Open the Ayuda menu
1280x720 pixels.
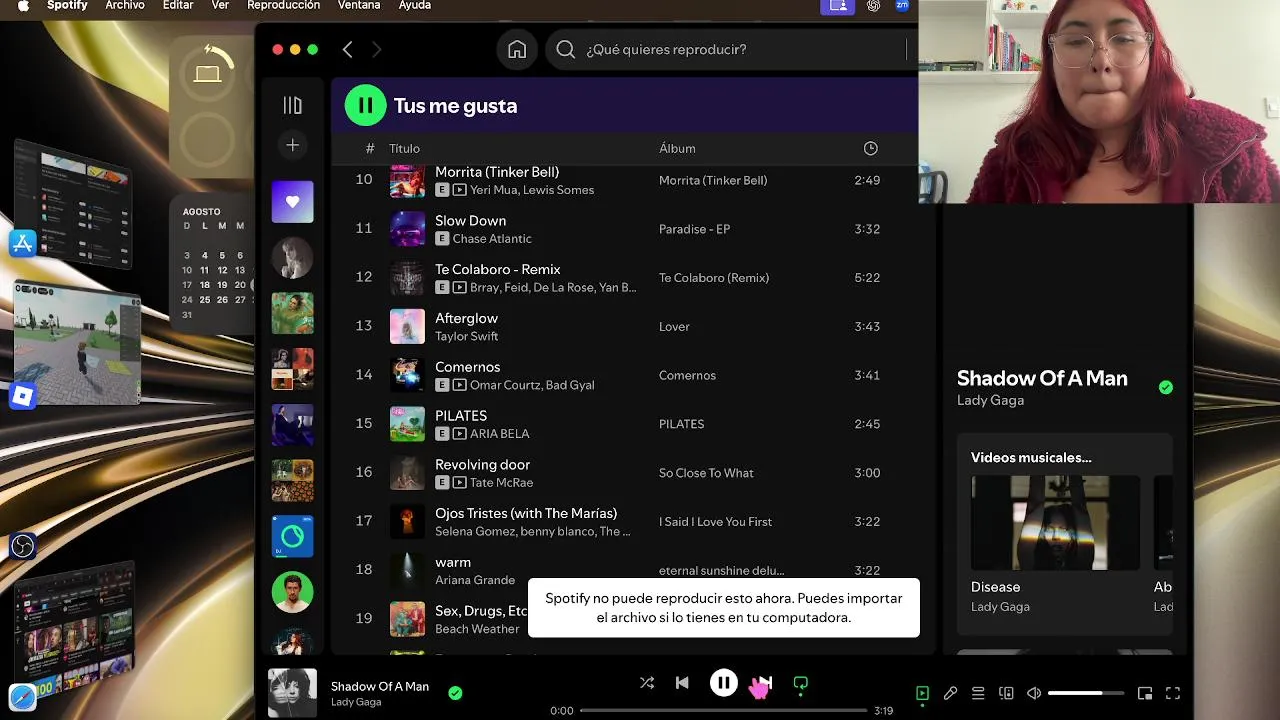click(x=415, y=5)
